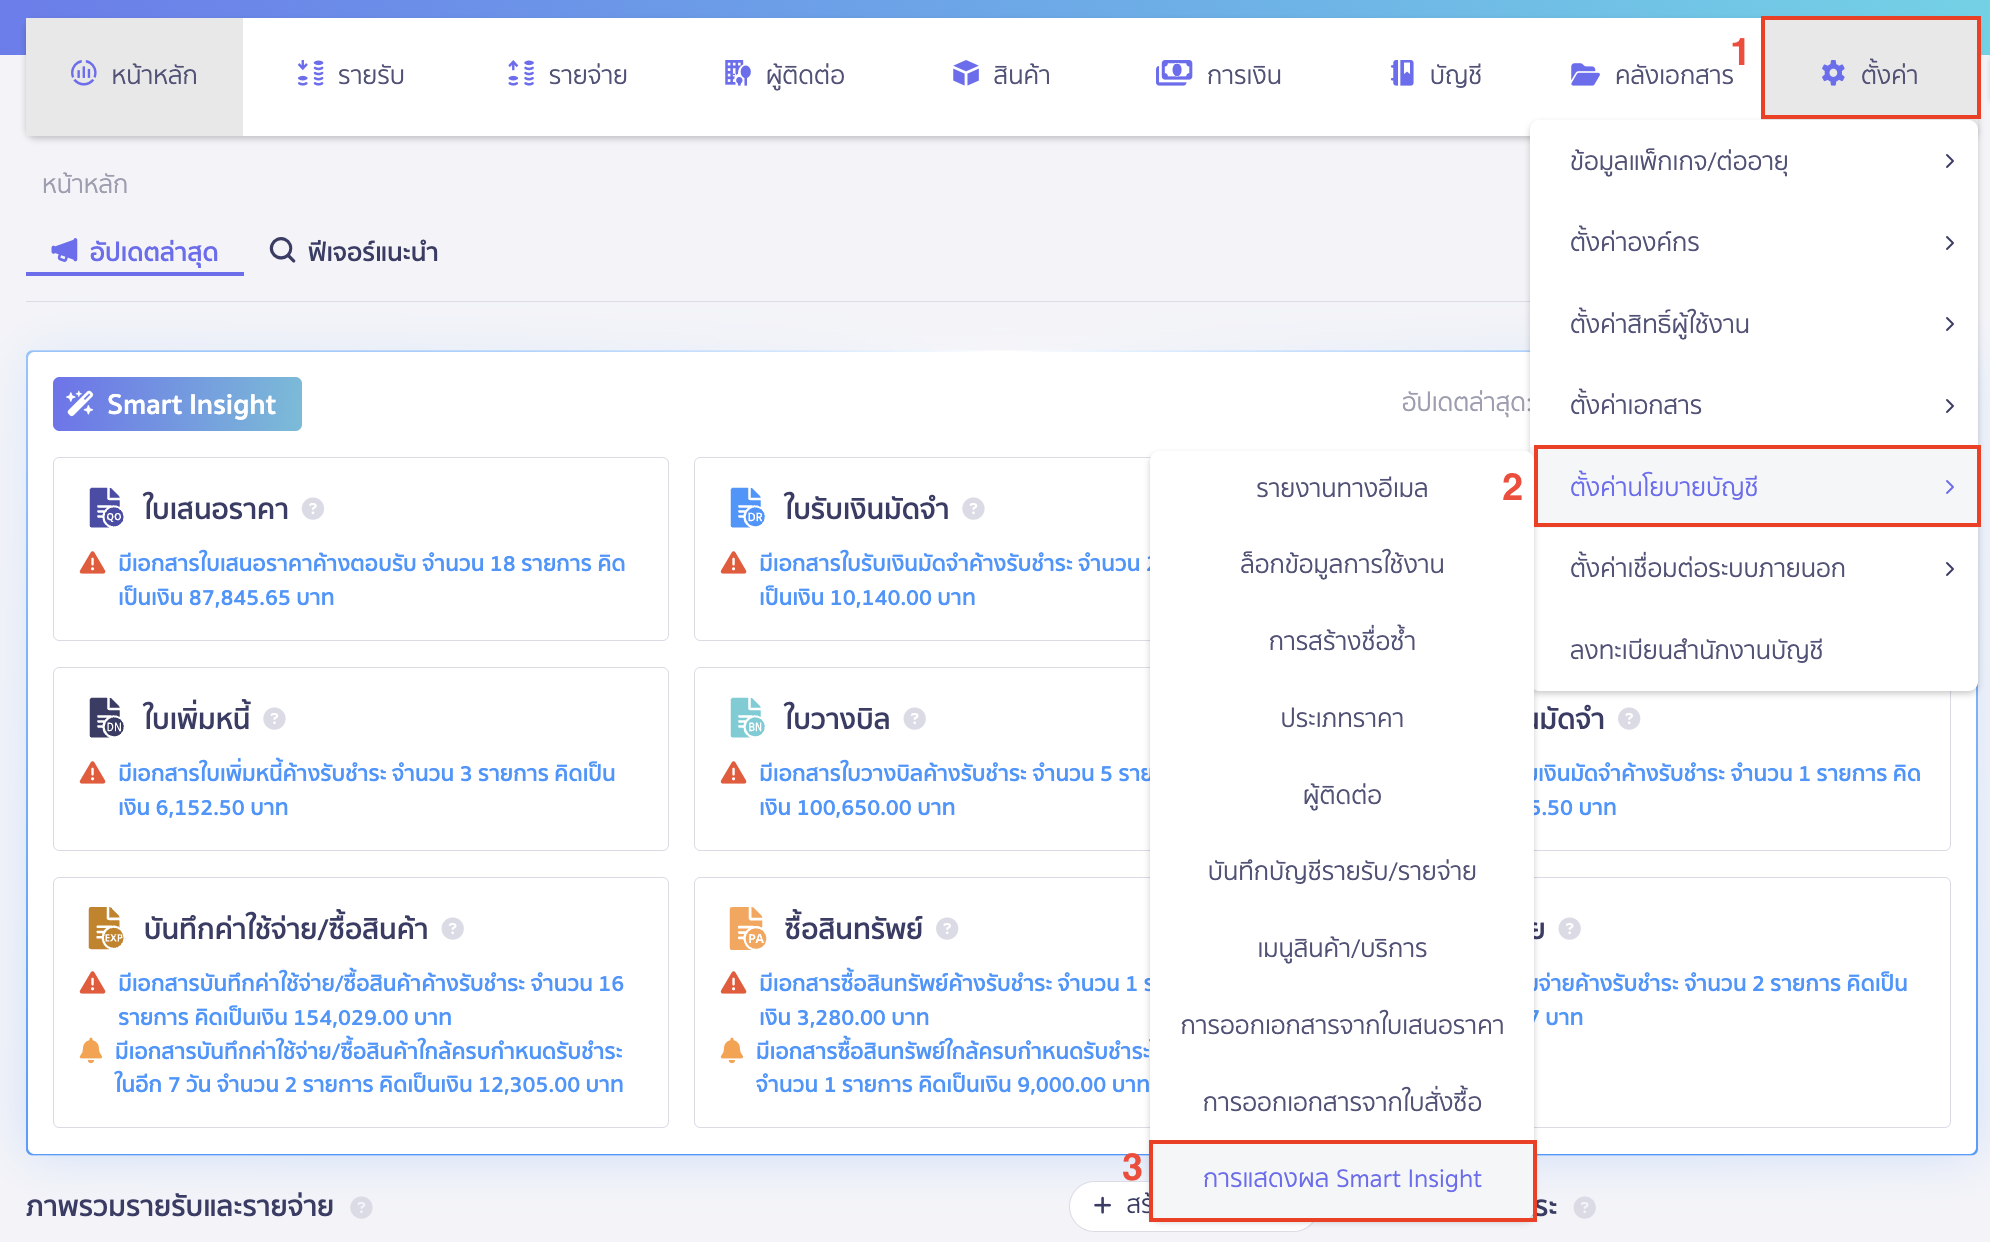The height and width of the screenshot is (1242, 1990).
Task: Select the การเงิน money icon
Action: click(1173, 73)
